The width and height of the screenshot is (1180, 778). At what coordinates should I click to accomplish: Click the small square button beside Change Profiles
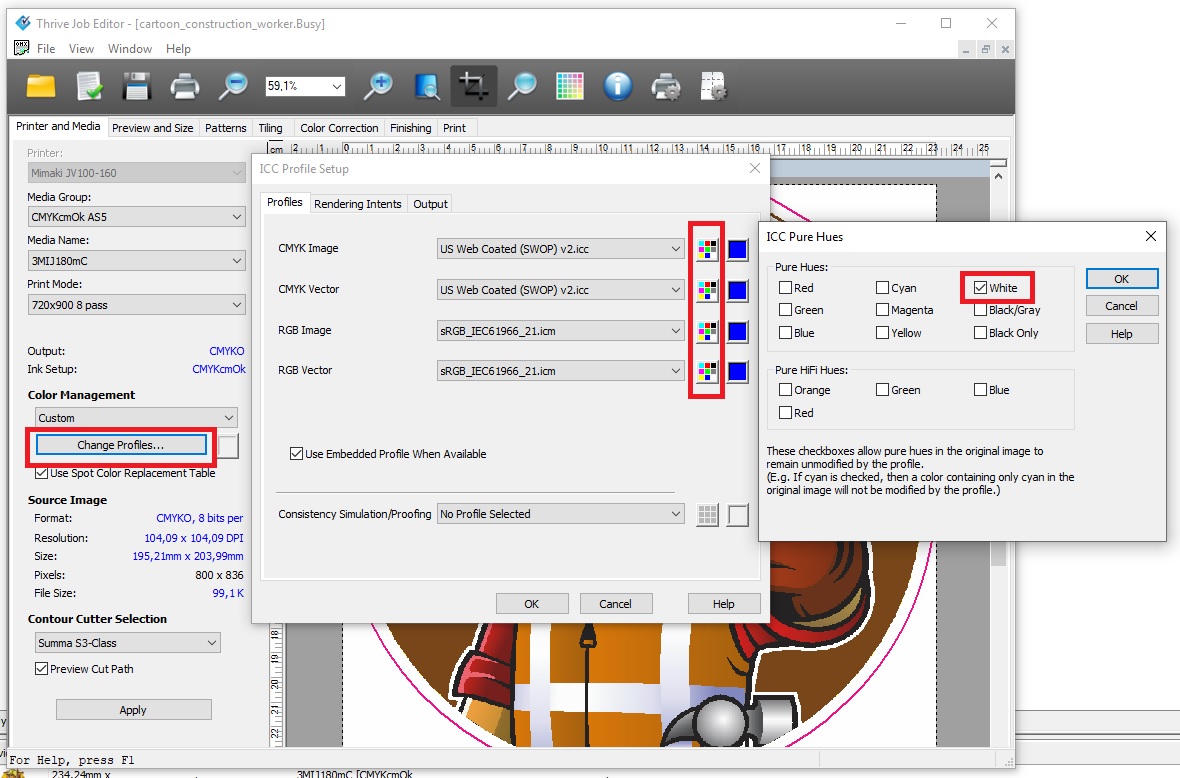click(228, 445)
